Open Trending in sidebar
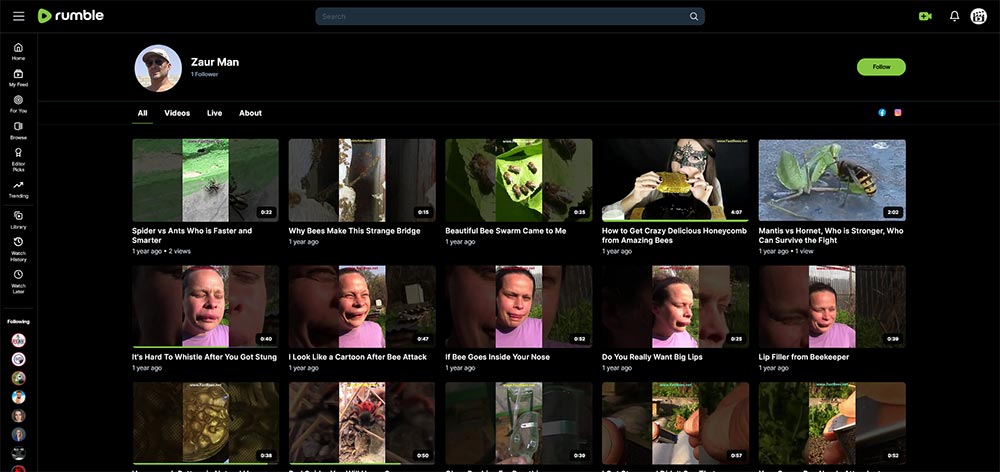 (18, 189)
